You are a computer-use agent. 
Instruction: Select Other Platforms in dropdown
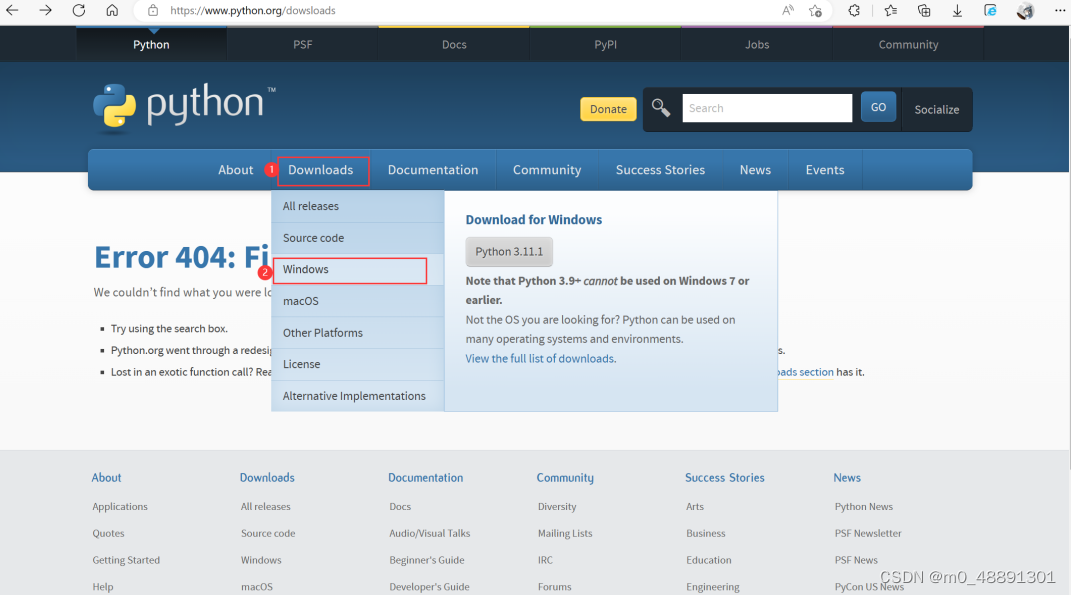[x=358, y=333]
